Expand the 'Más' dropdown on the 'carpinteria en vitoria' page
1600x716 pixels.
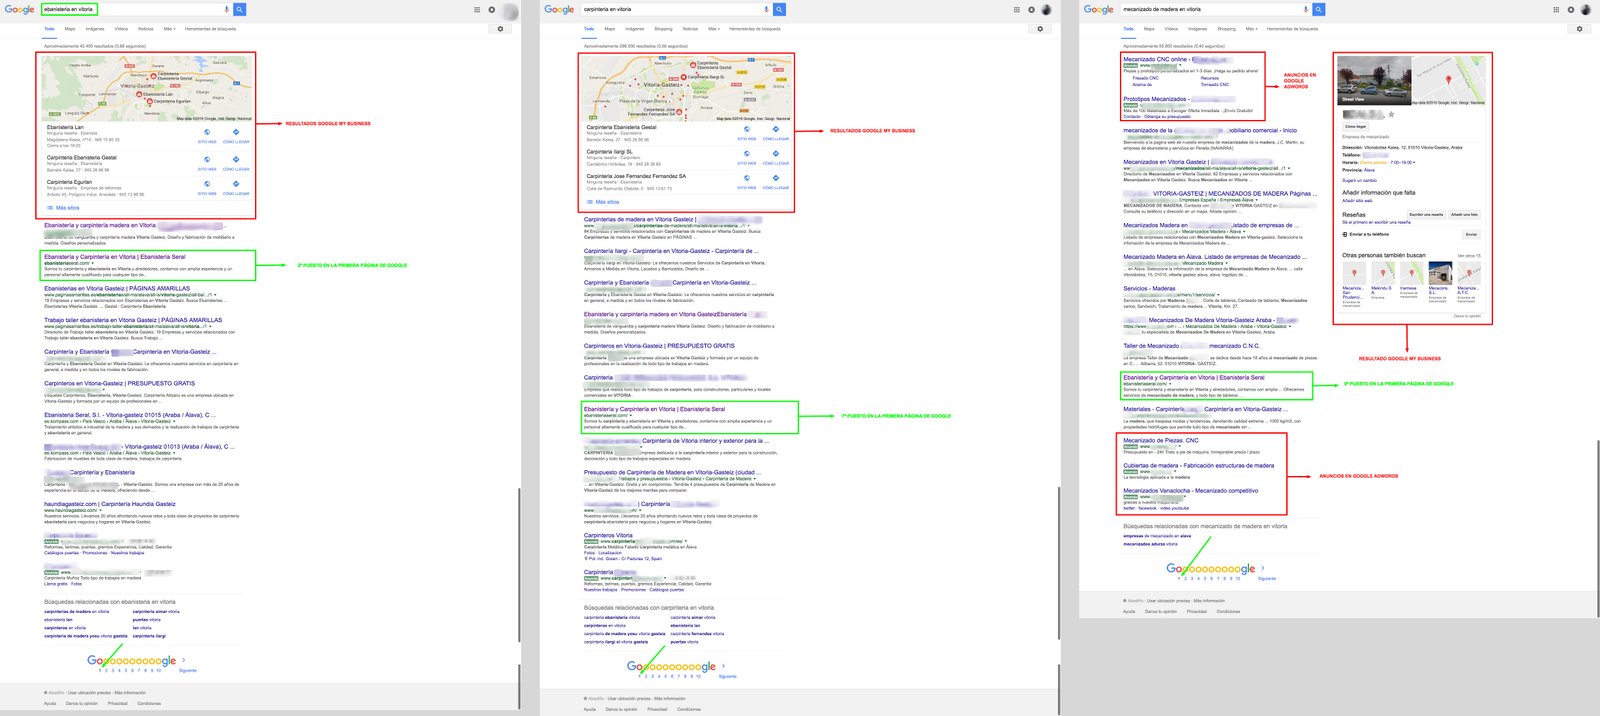pos(714,29)
